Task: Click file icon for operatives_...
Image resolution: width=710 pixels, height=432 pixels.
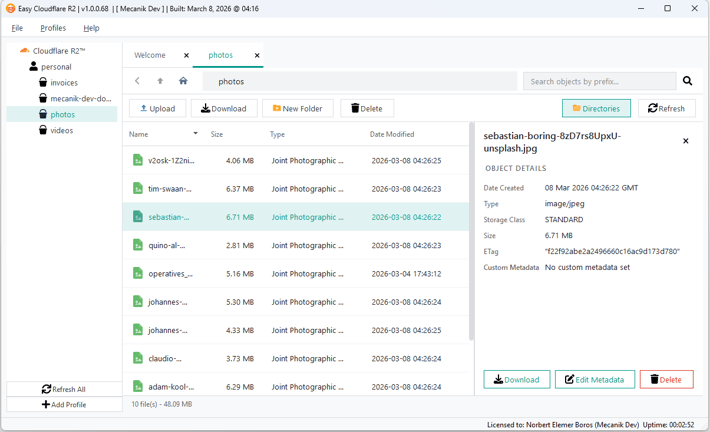Action: 138,274
